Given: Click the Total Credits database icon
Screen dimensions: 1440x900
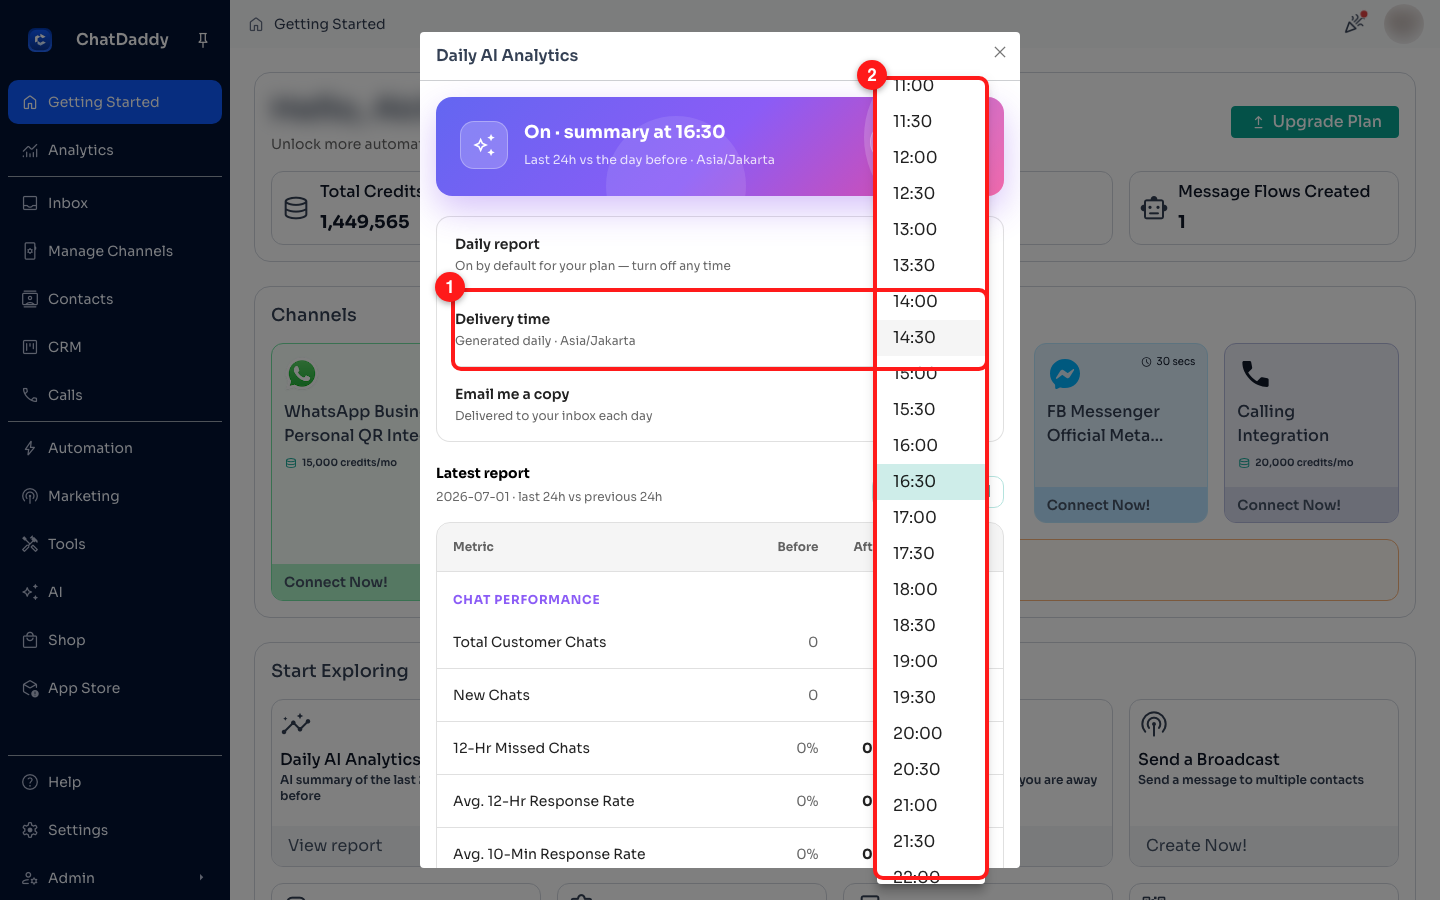Looking at the screenshot, I should tap(296, 208).
